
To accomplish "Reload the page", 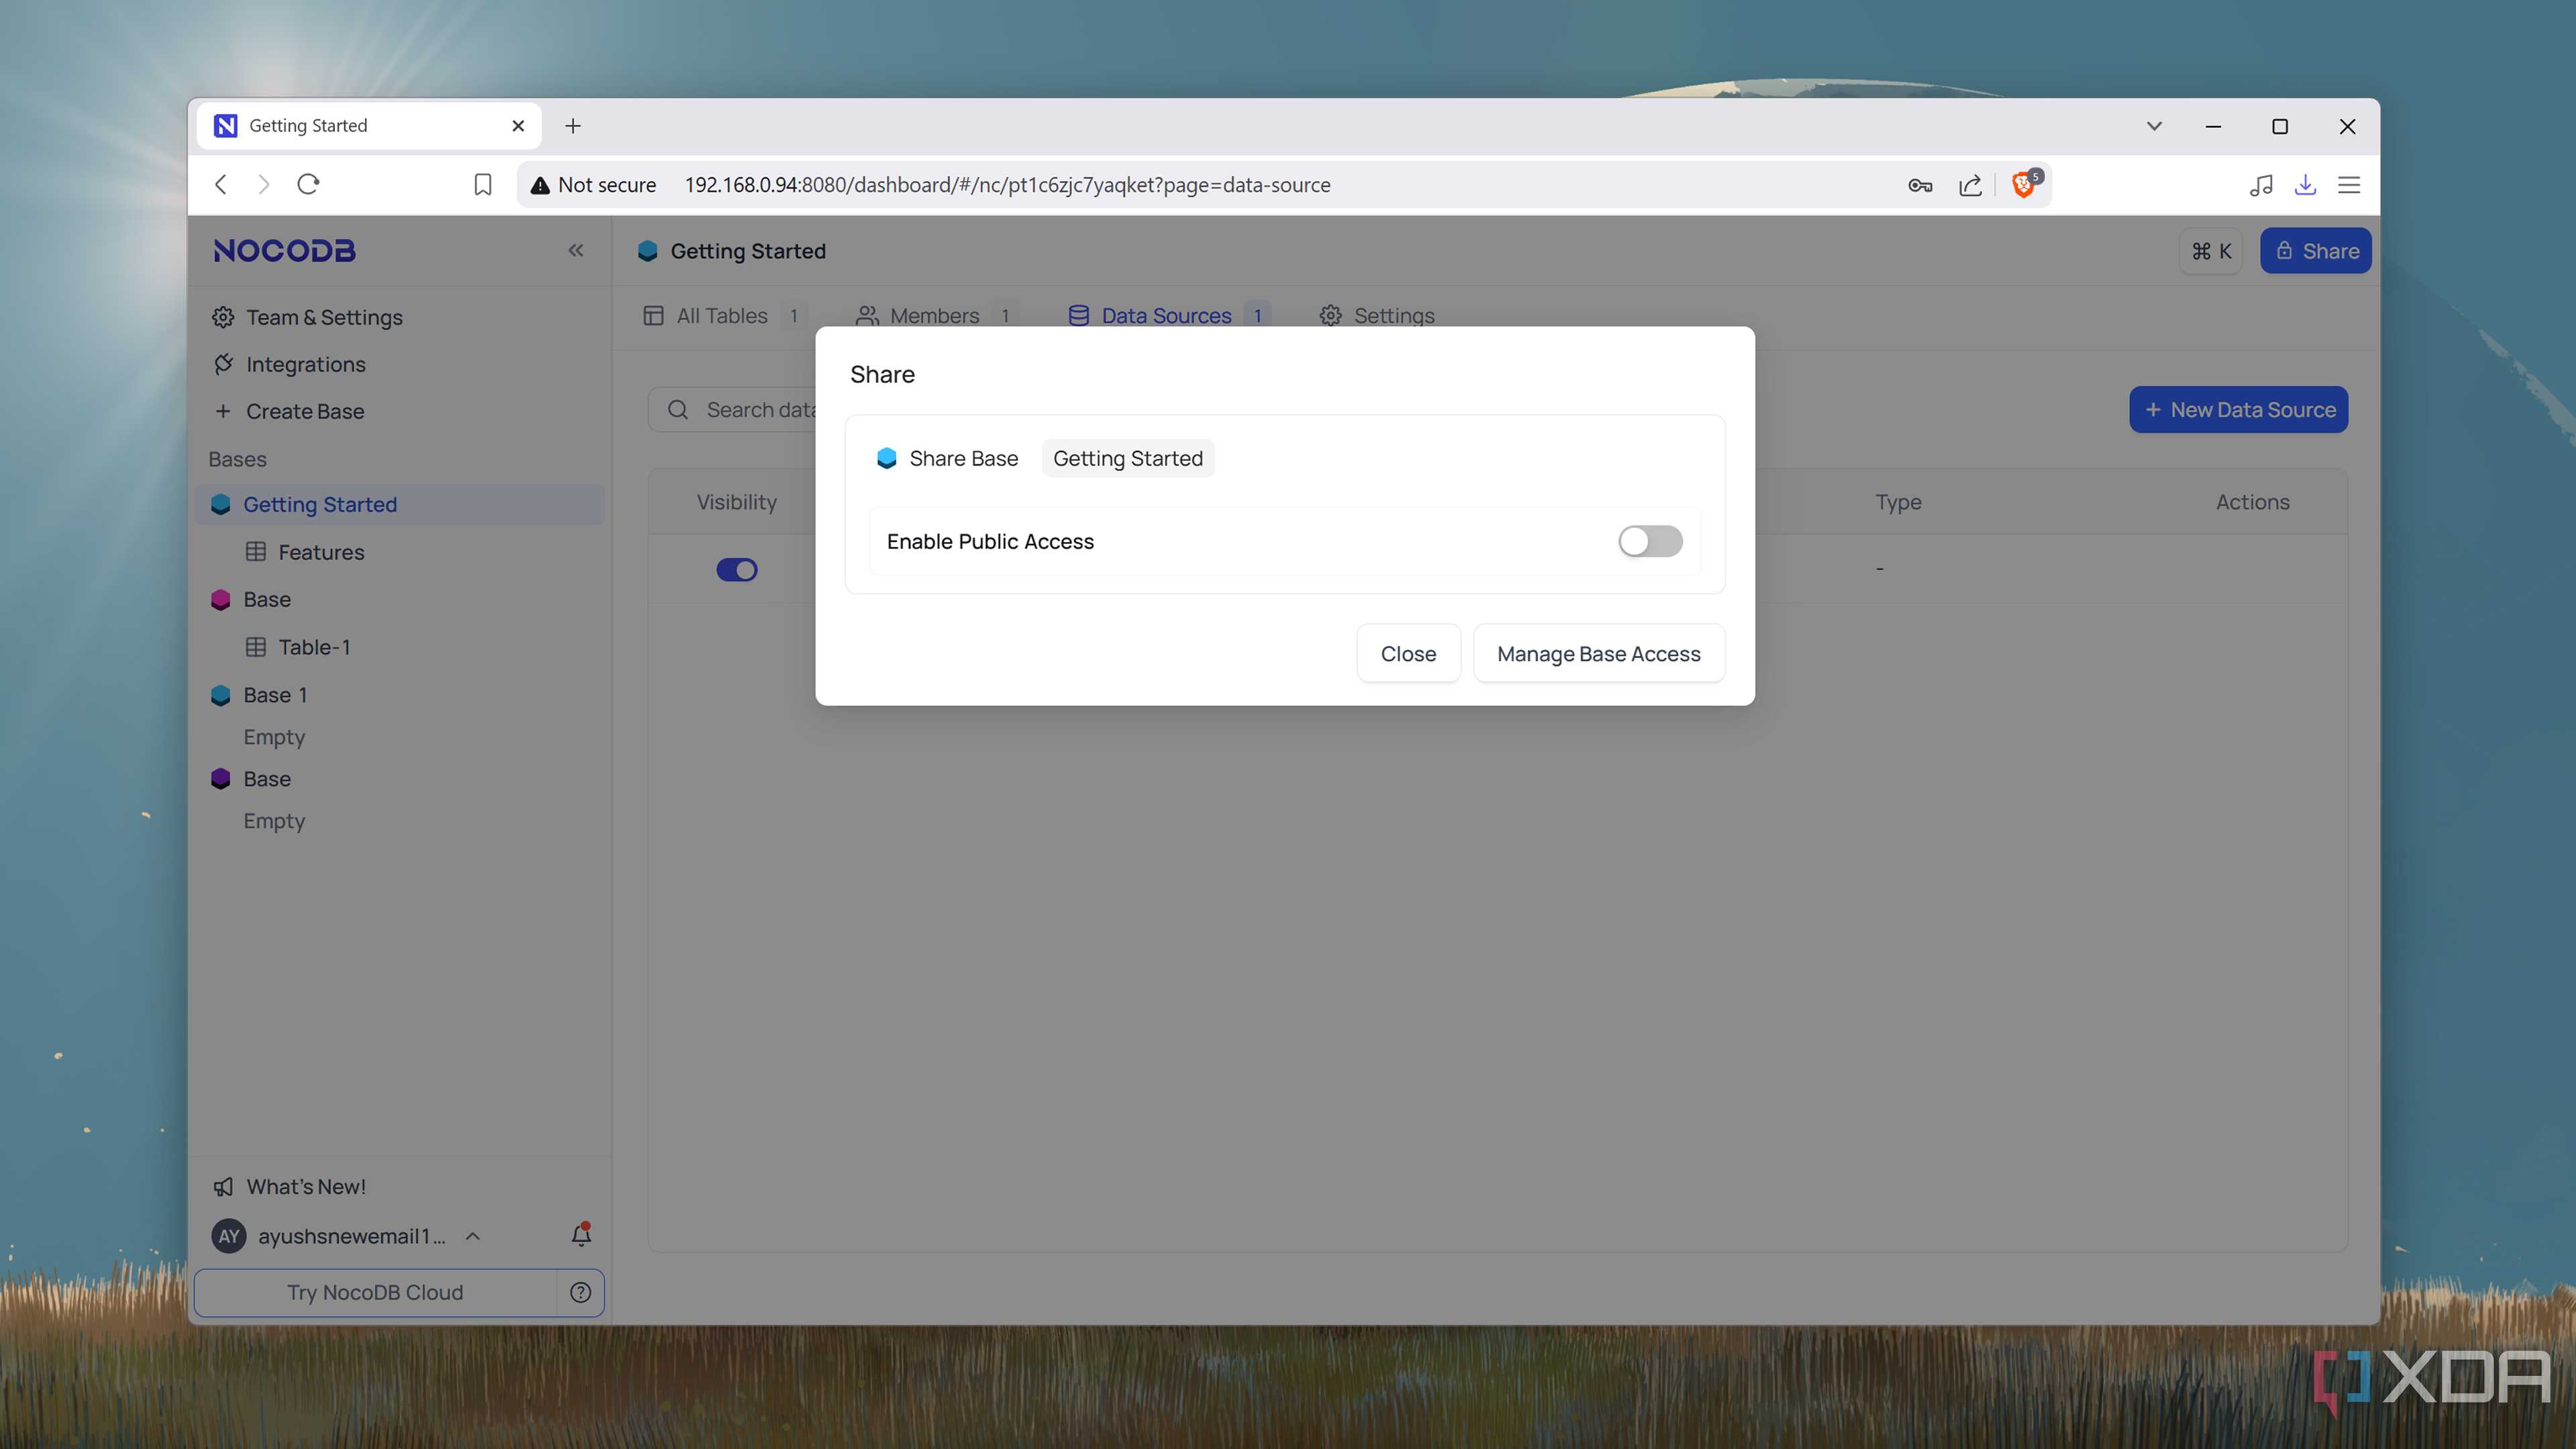I will [308, 184].
